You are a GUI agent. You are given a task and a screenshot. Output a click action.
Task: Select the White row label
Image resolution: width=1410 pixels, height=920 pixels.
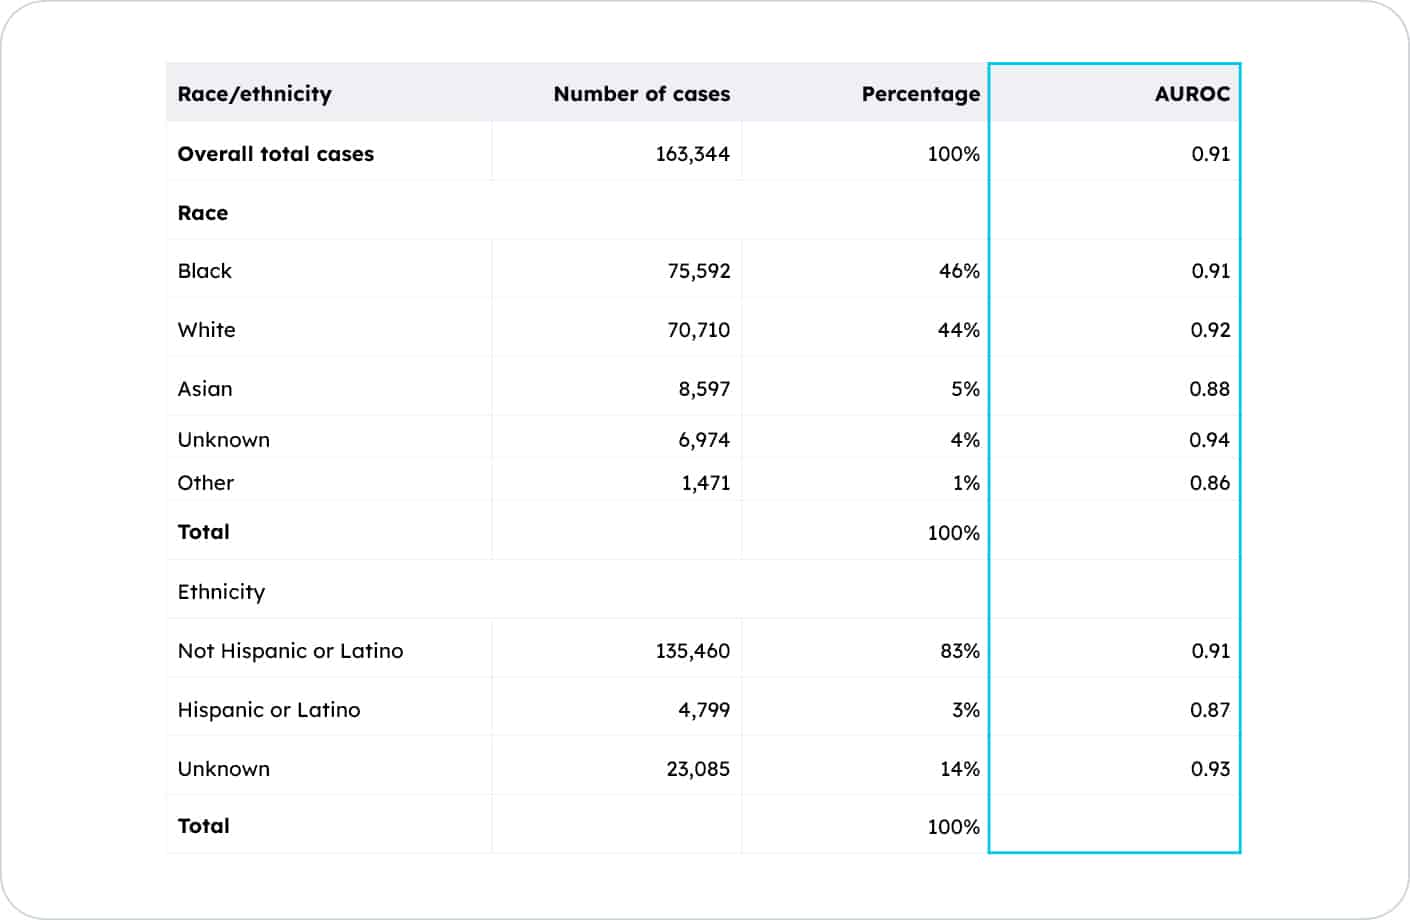(206, 330)
